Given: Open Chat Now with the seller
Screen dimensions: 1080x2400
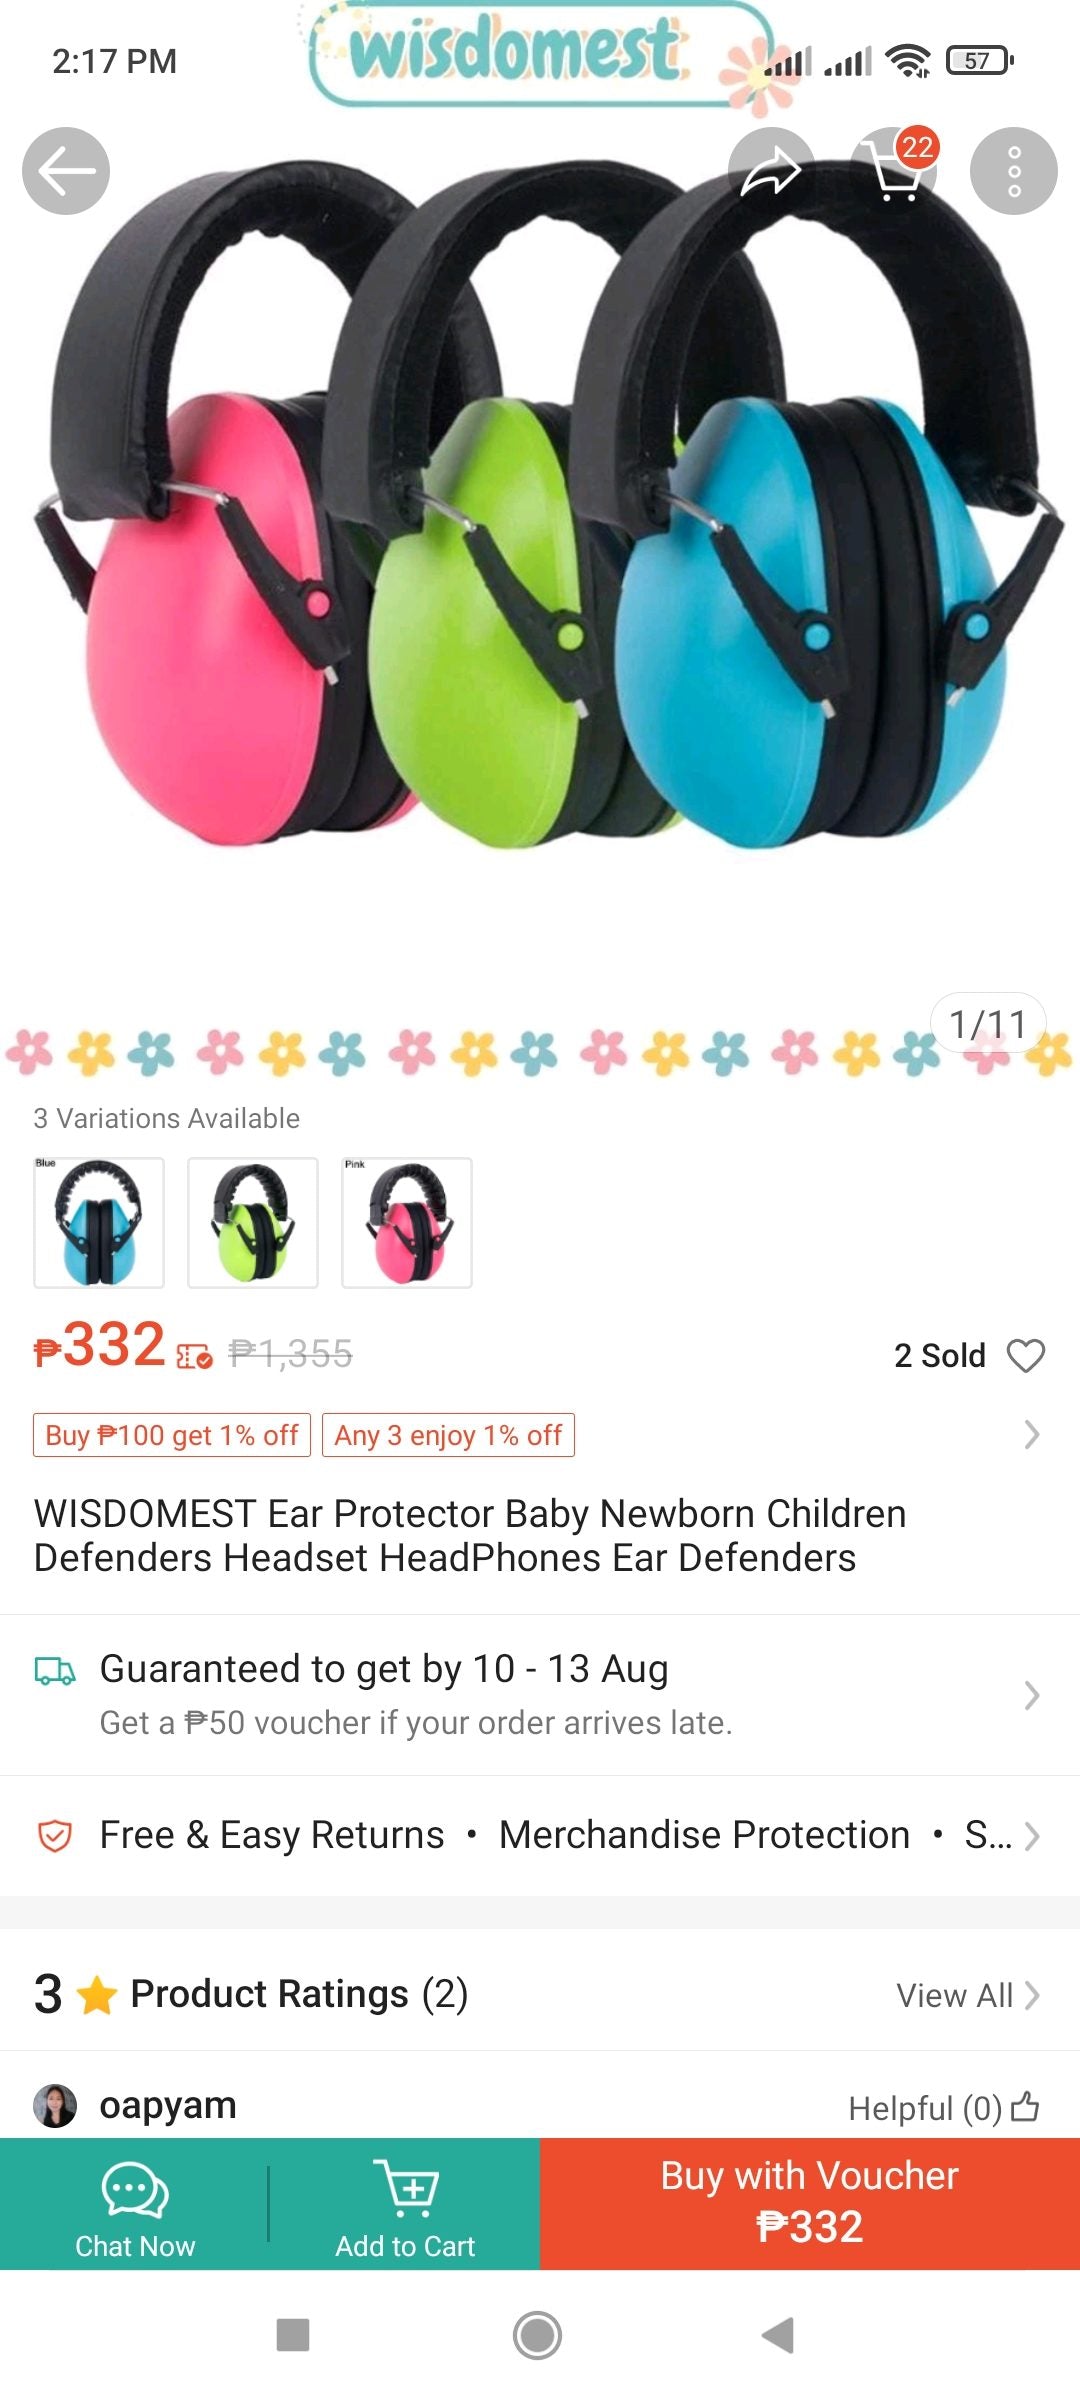Looking at the screenshot, I should click(x=135, y=2205).
